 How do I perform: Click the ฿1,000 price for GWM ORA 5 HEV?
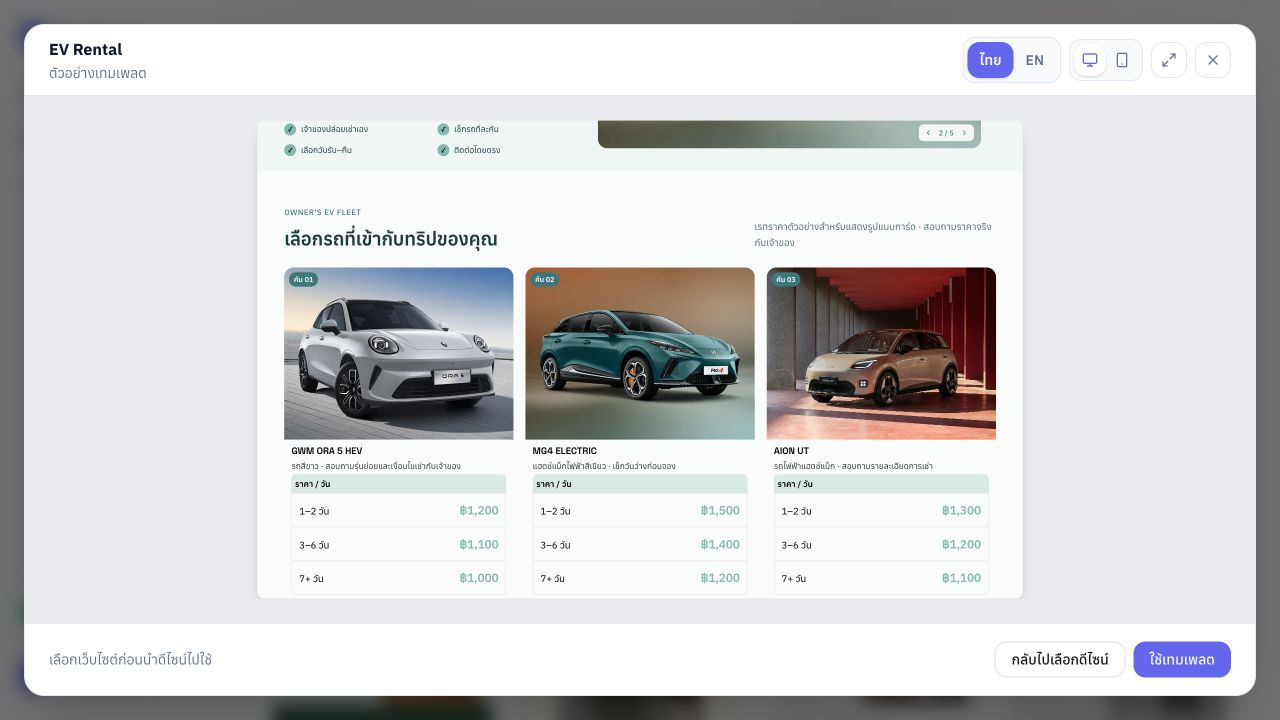[x=479, y=578]
